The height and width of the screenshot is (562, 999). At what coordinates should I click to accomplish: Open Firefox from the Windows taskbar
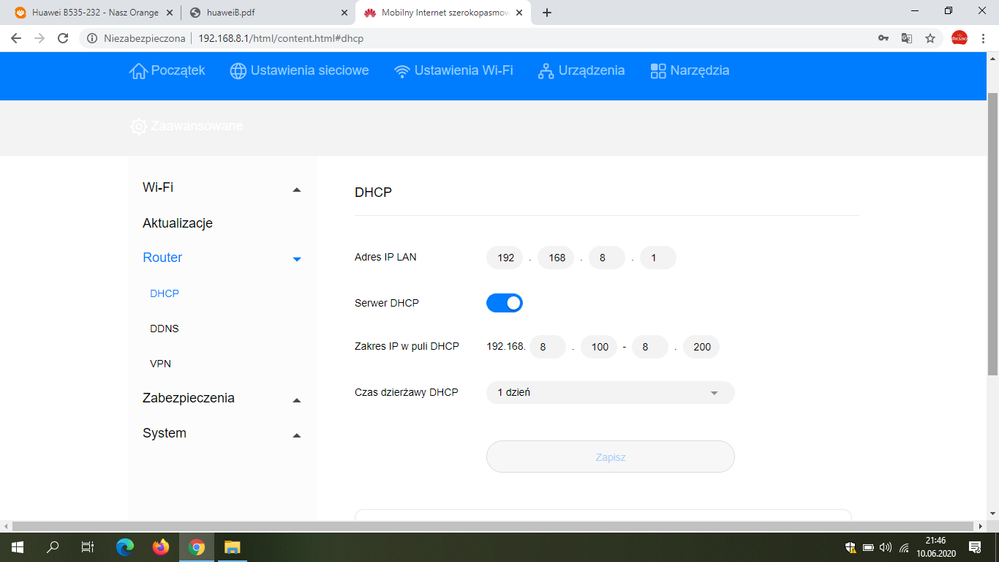[x=161, y=547]
